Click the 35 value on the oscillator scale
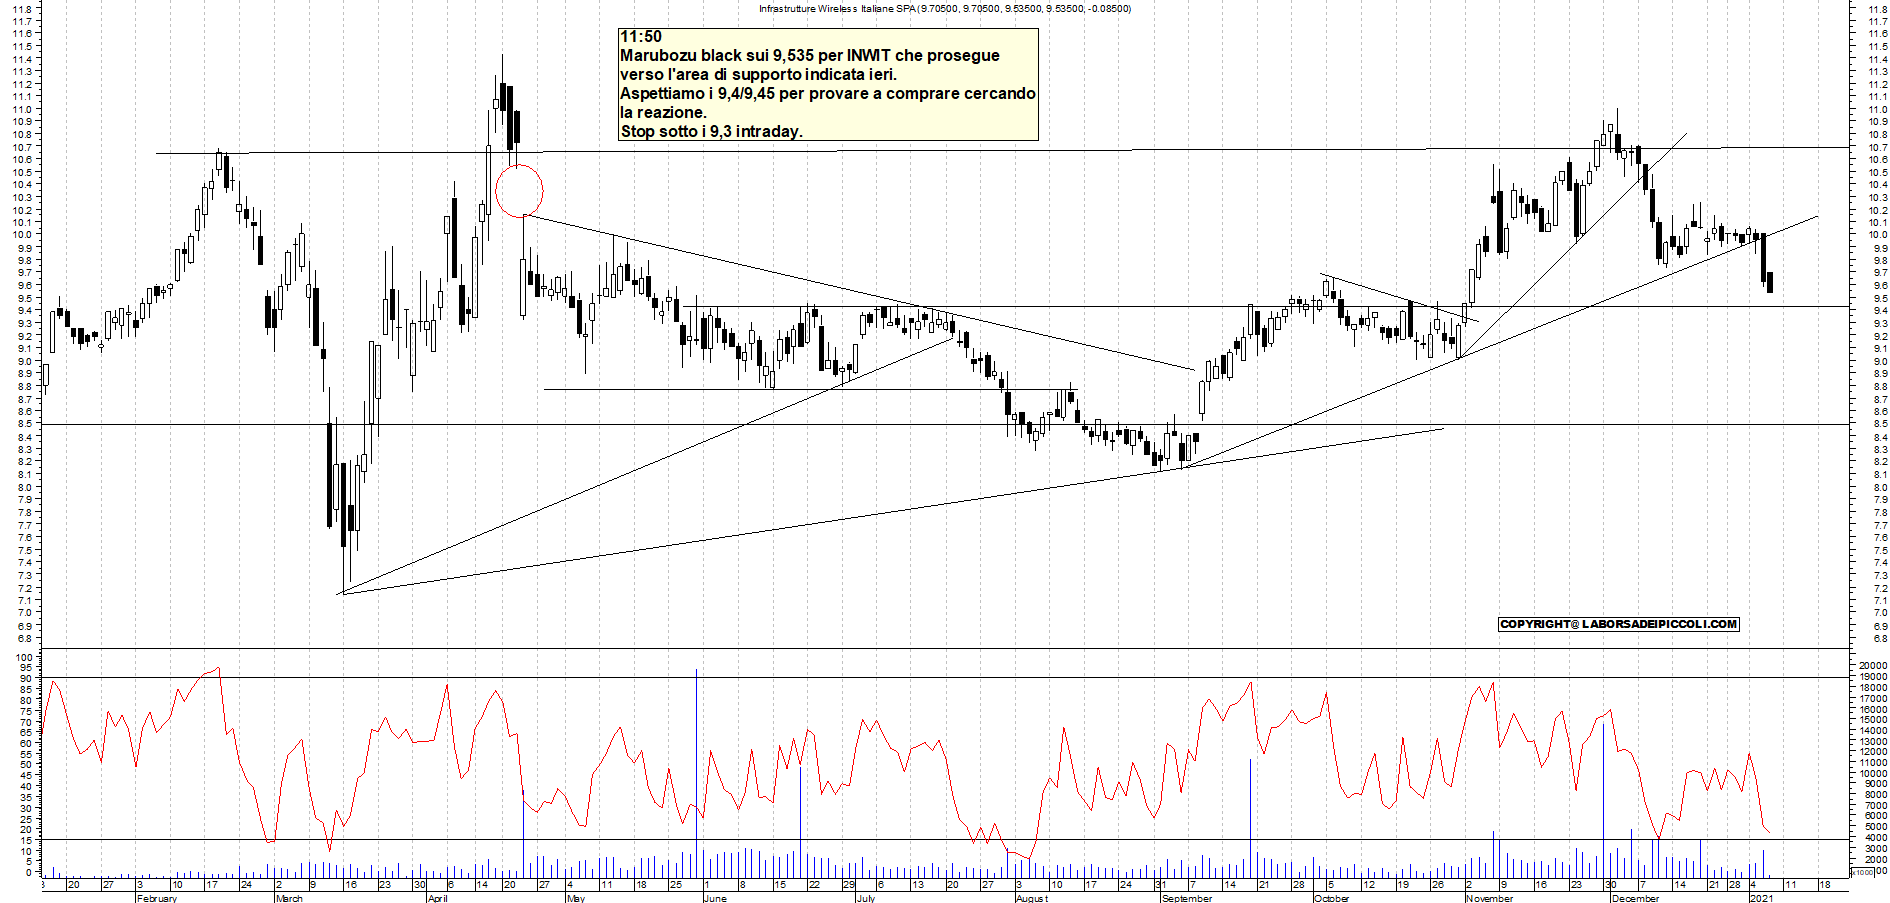 tap(26, 797)
